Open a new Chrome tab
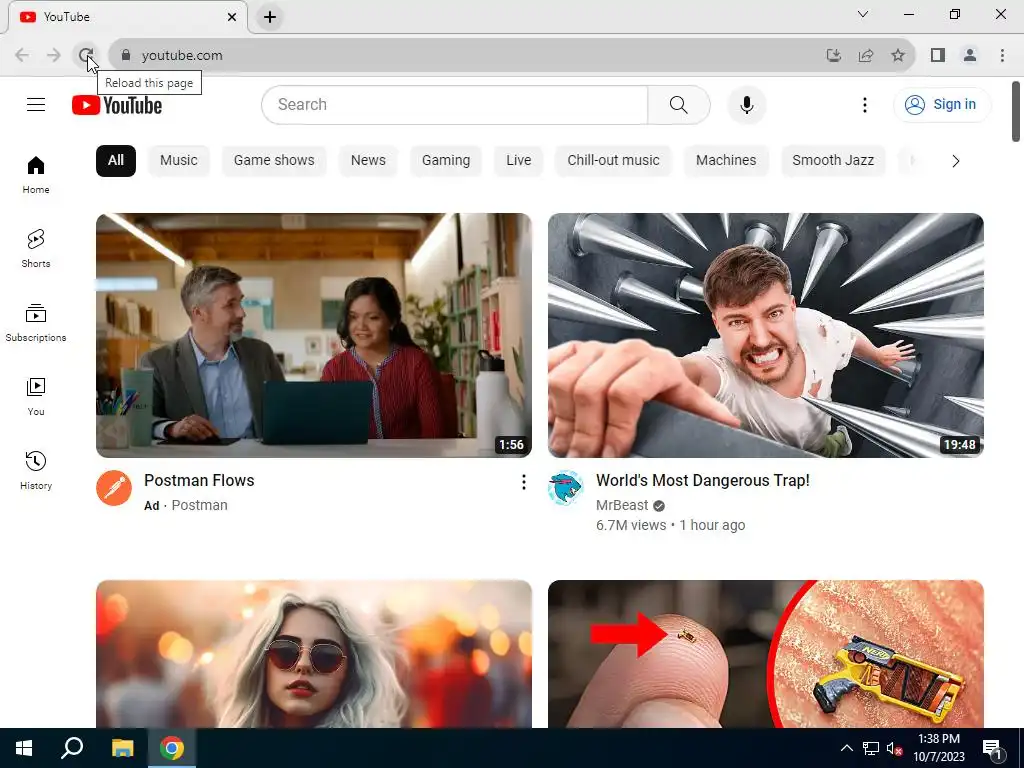Image resolution: width=1024 pixels, height=768 pixels. (x=270, y=17)
